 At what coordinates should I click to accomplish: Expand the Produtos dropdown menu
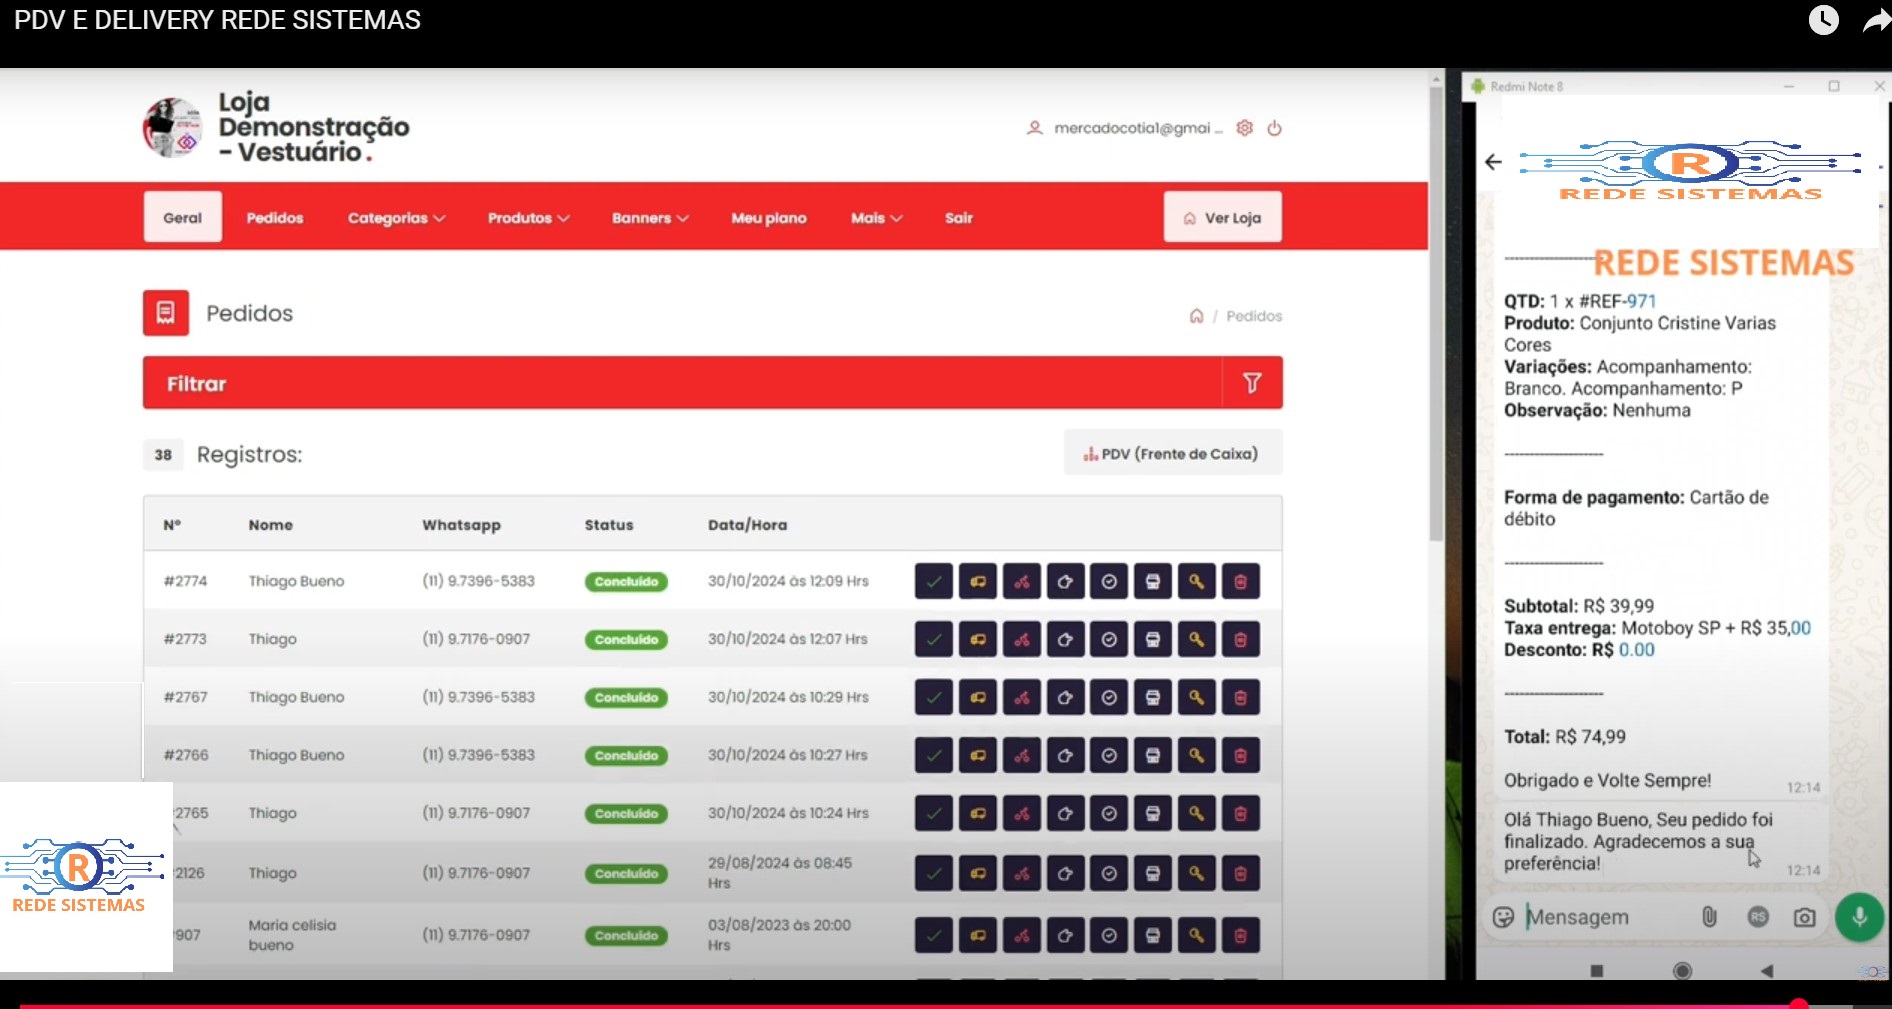tap(528, 218)
